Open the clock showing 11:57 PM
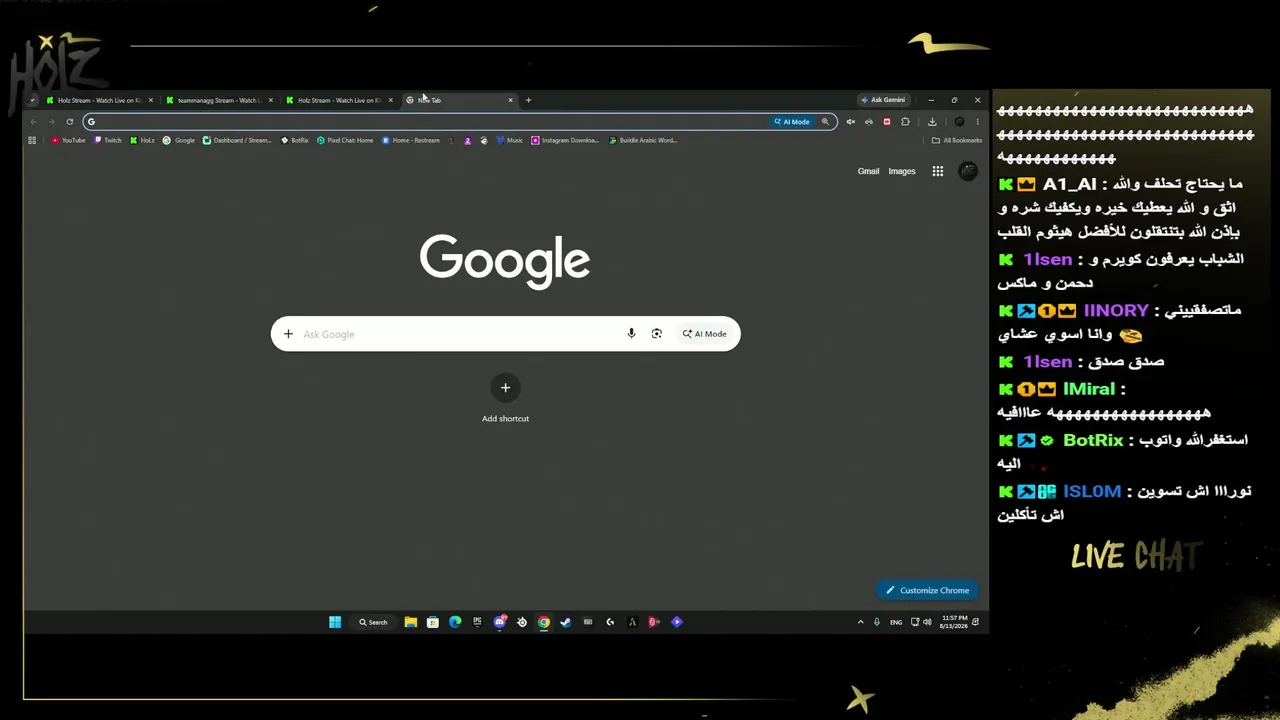1280x720 pixels. tap(955, 622)
